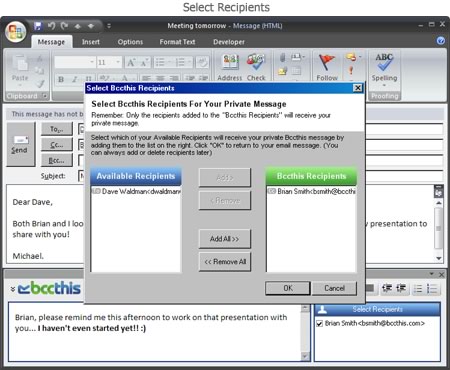Image resolution: width=450 pixels, height=370 pixels.
Task: Open the Format Text tab
Action: 177,42
